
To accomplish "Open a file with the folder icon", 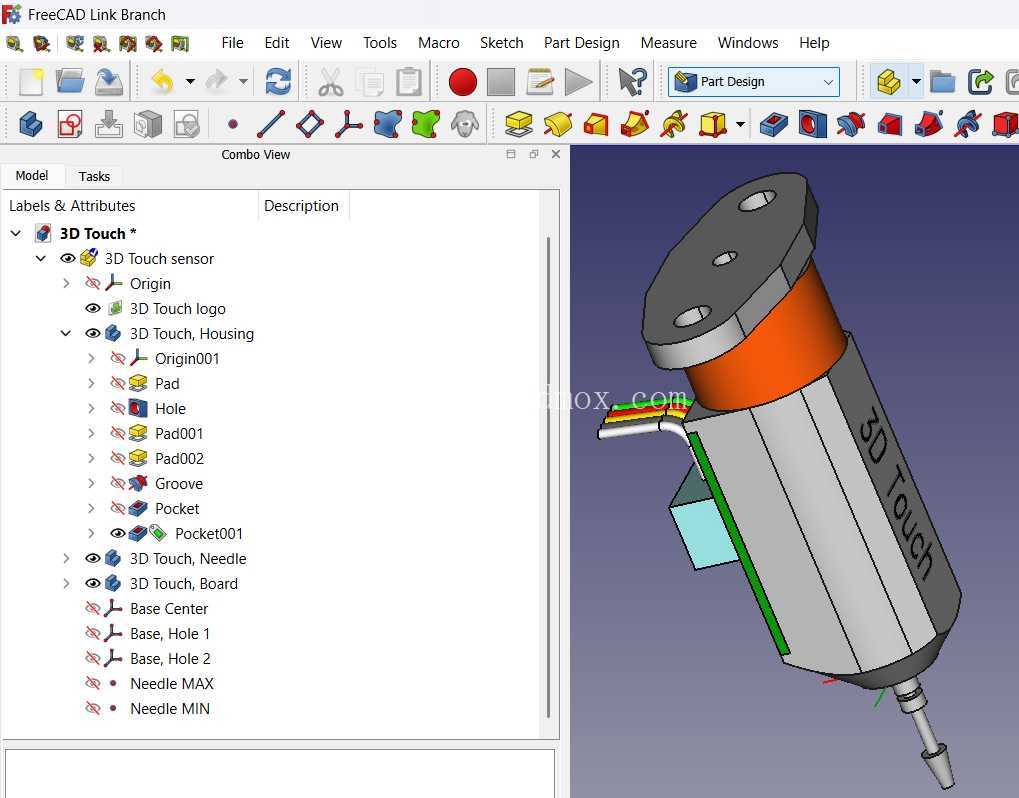I will click(x=70, y=82).
